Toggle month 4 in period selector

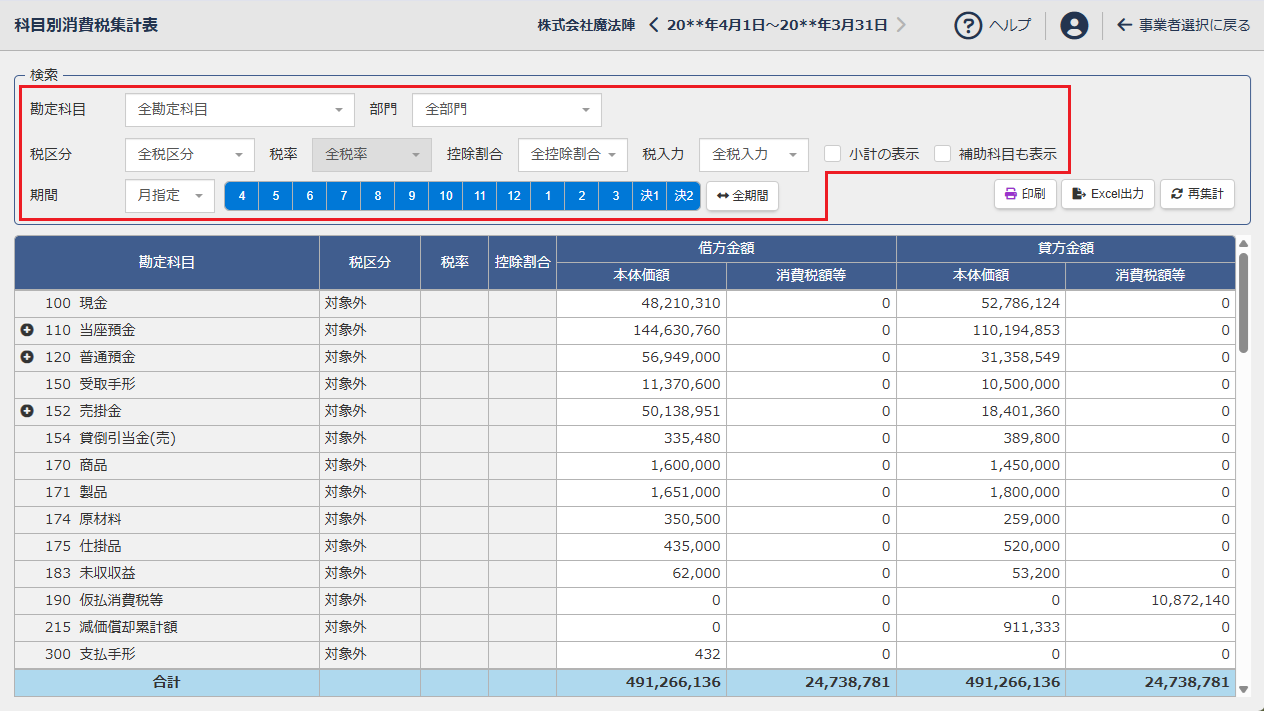coord(242,196)
